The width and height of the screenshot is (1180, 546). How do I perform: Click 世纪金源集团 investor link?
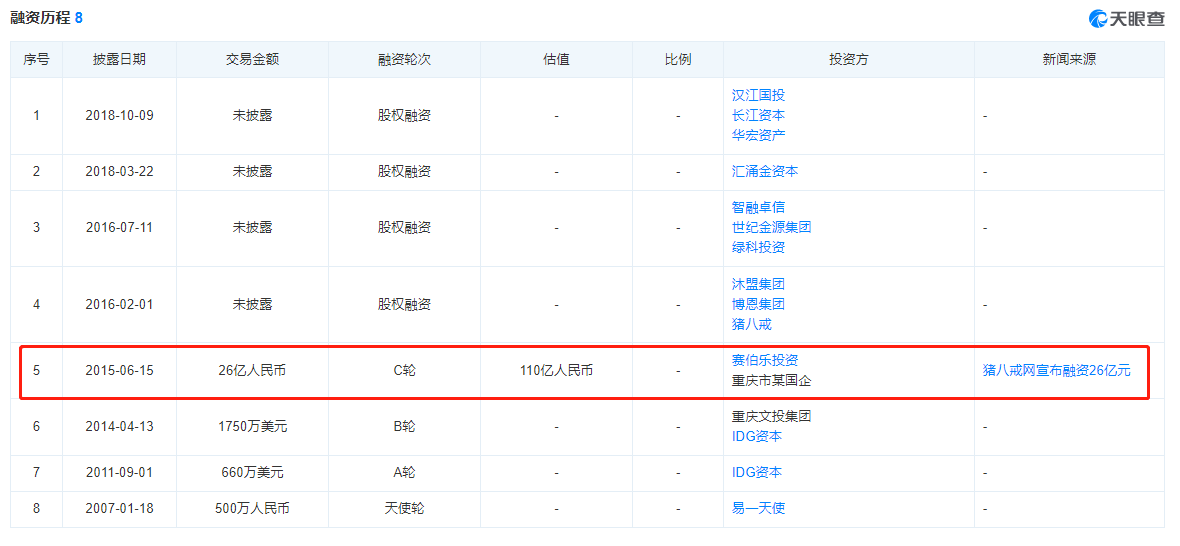tap(771, 227)
